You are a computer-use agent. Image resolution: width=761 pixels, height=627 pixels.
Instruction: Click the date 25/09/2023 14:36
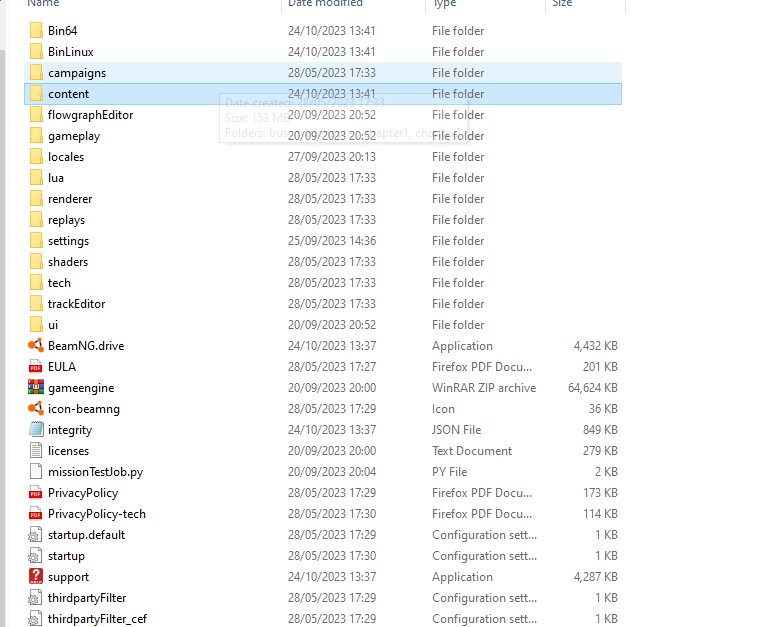(332, 241)
